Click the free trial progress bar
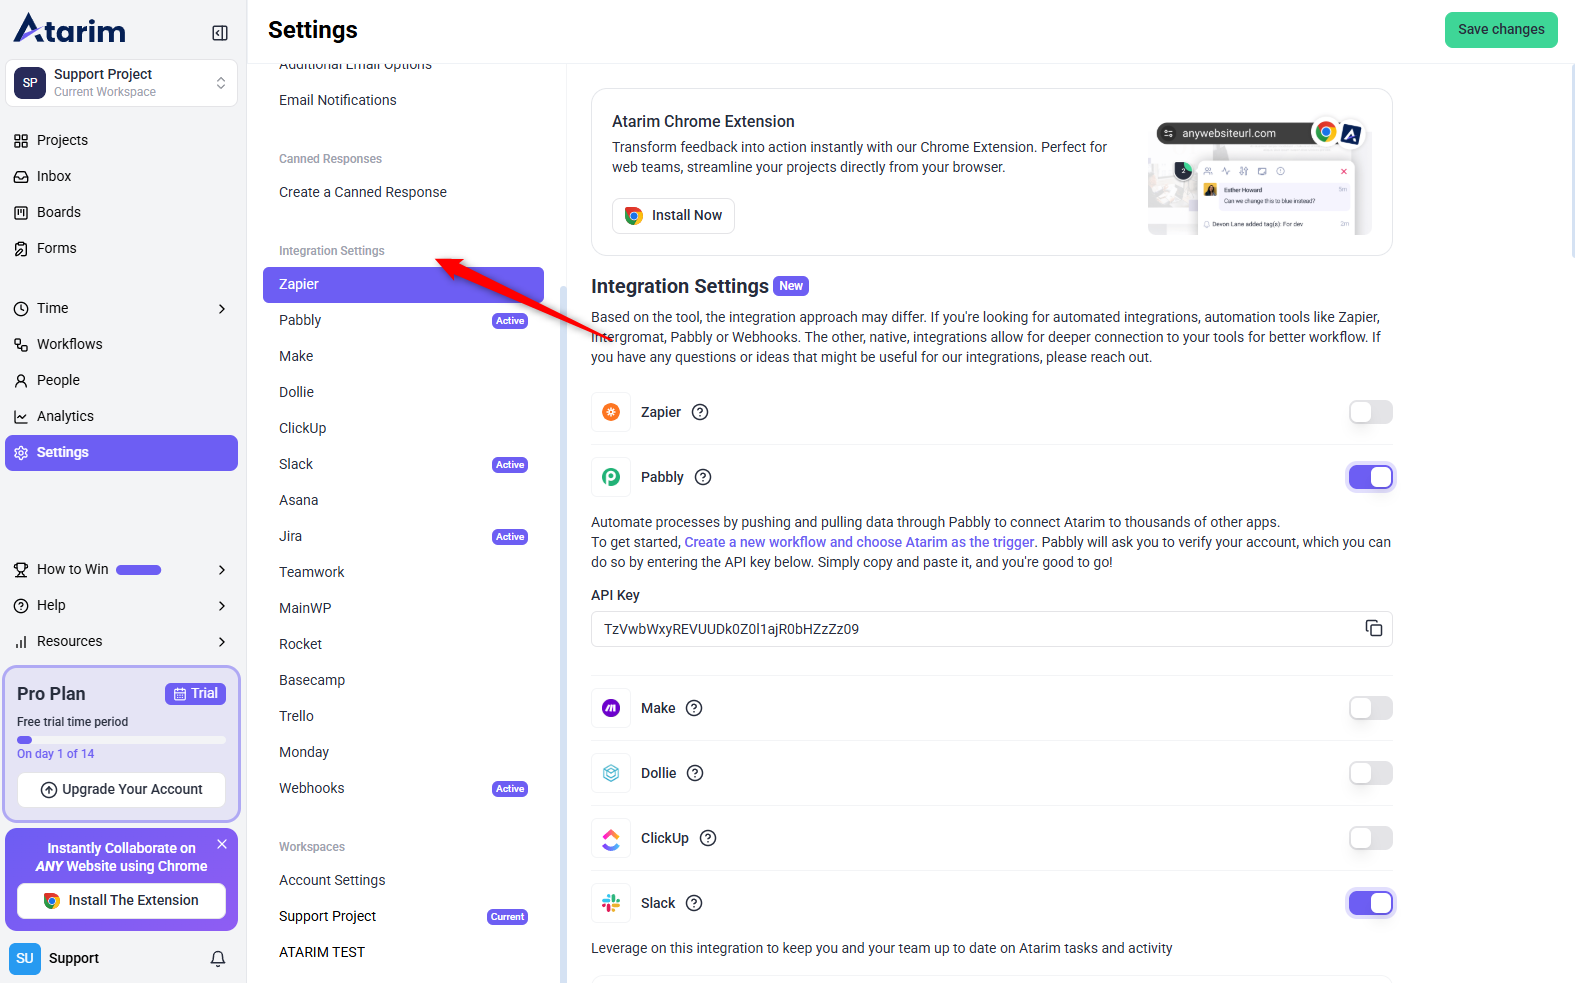 121,740
